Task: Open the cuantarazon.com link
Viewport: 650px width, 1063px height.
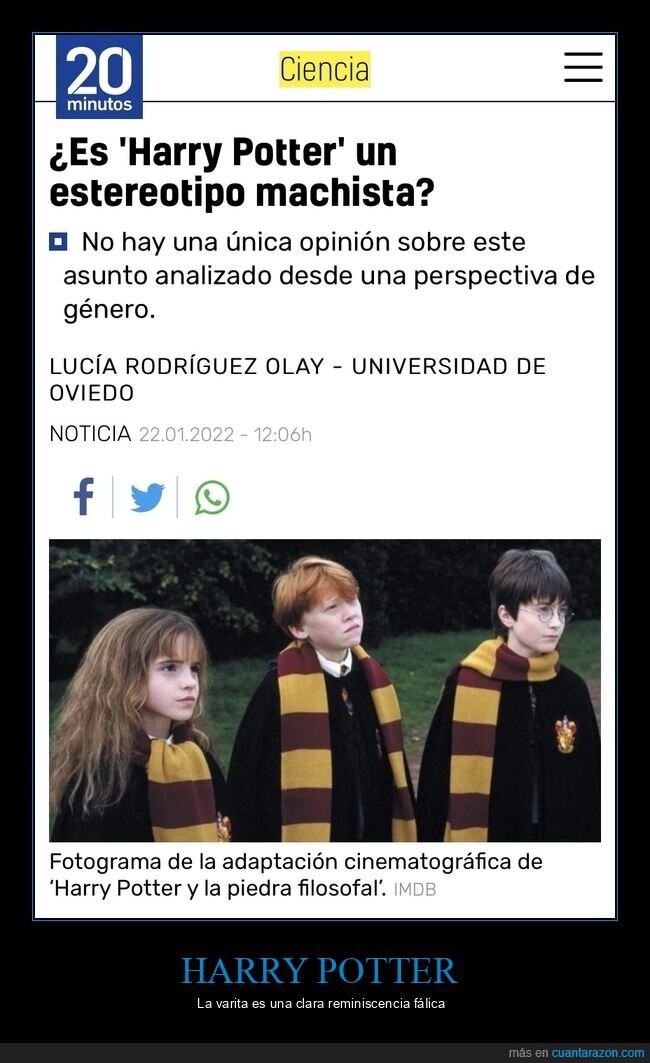Action: click(x=597, y=1052)
